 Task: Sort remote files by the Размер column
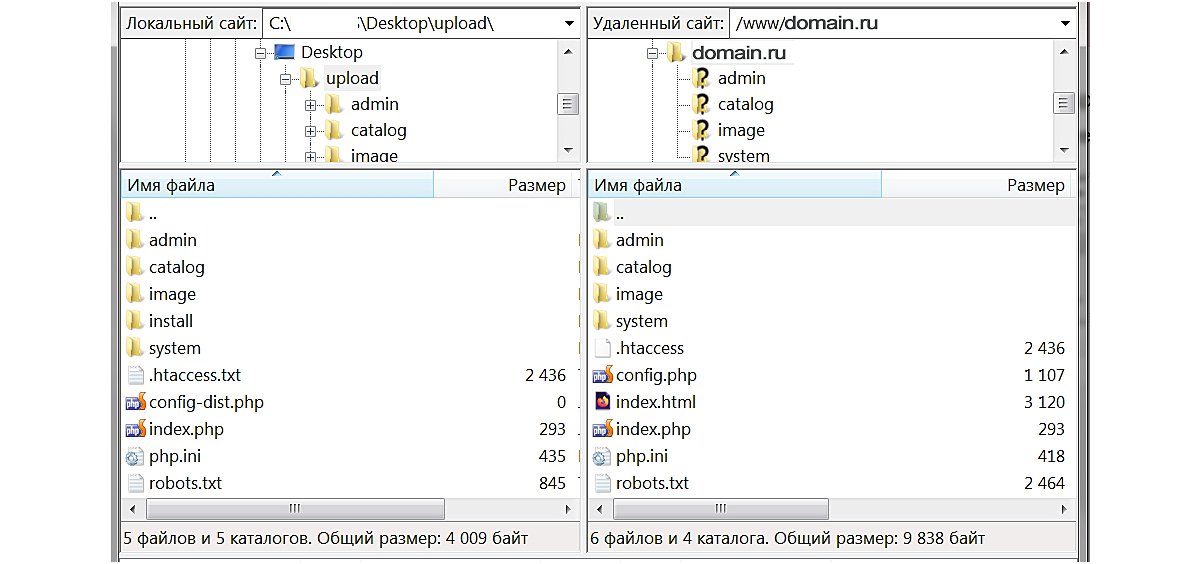coord(1034,185)
